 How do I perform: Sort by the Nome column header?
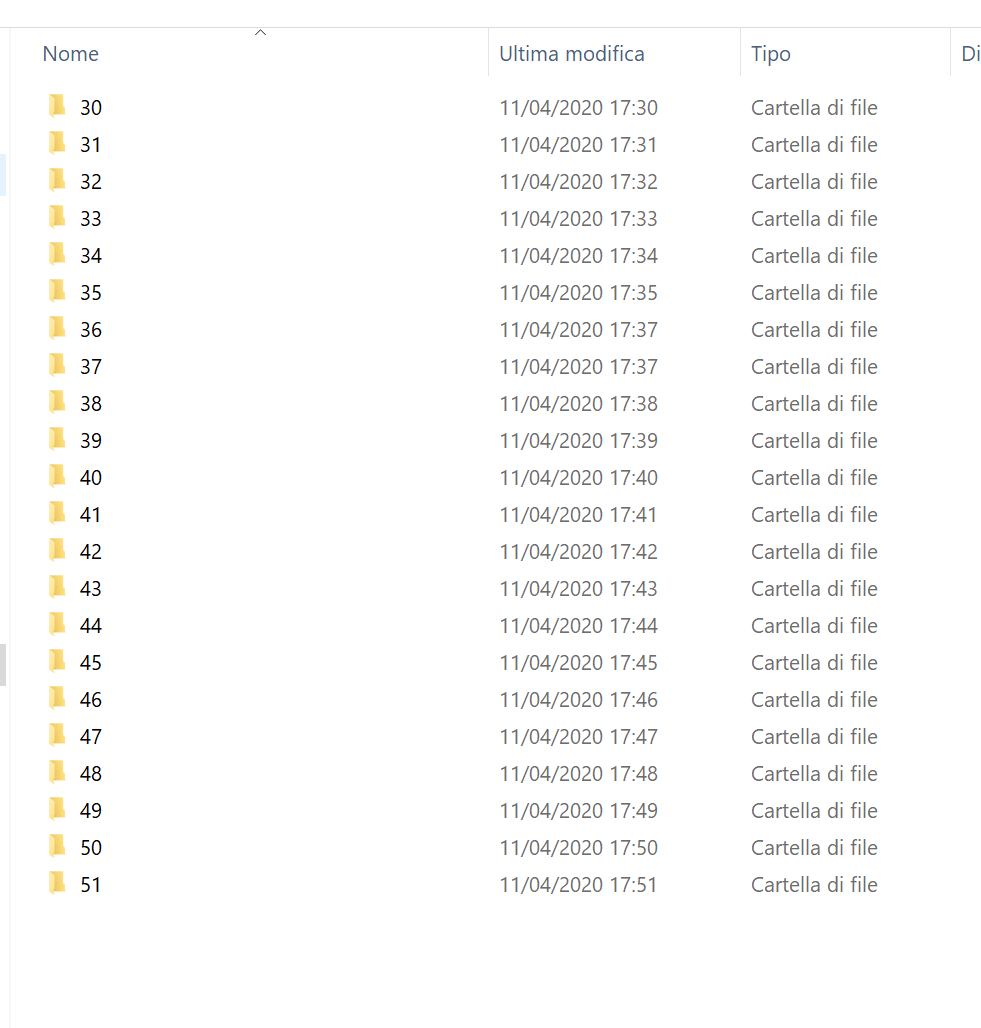[x=71, y=54]
